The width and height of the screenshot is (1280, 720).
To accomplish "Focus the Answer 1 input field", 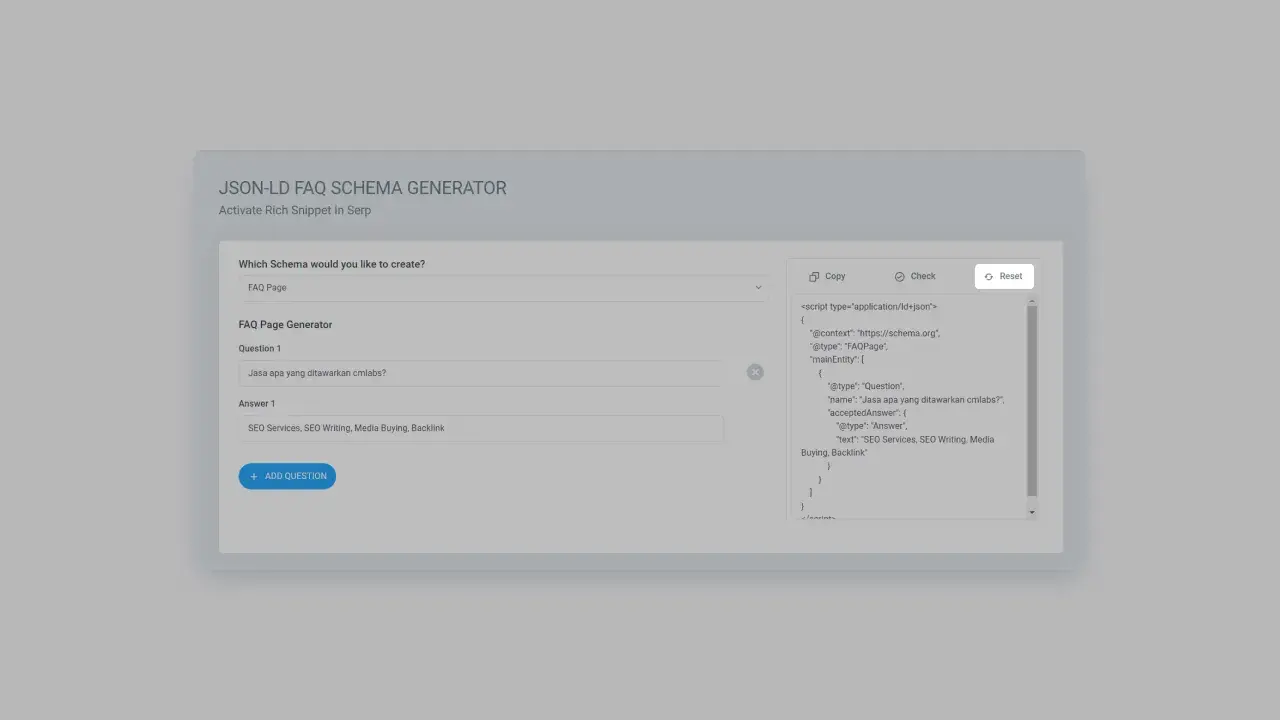I will [480, 428].
